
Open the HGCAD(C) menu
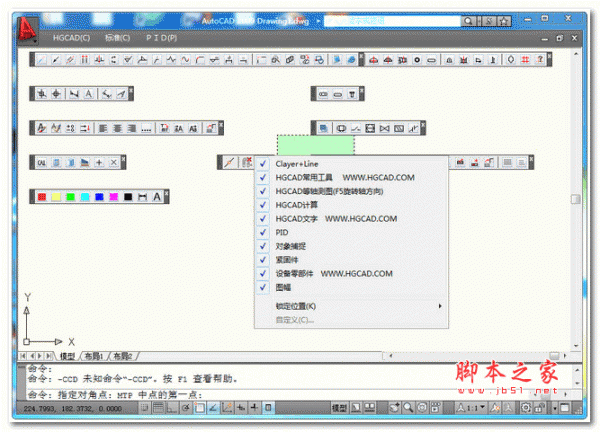point(71,38)
